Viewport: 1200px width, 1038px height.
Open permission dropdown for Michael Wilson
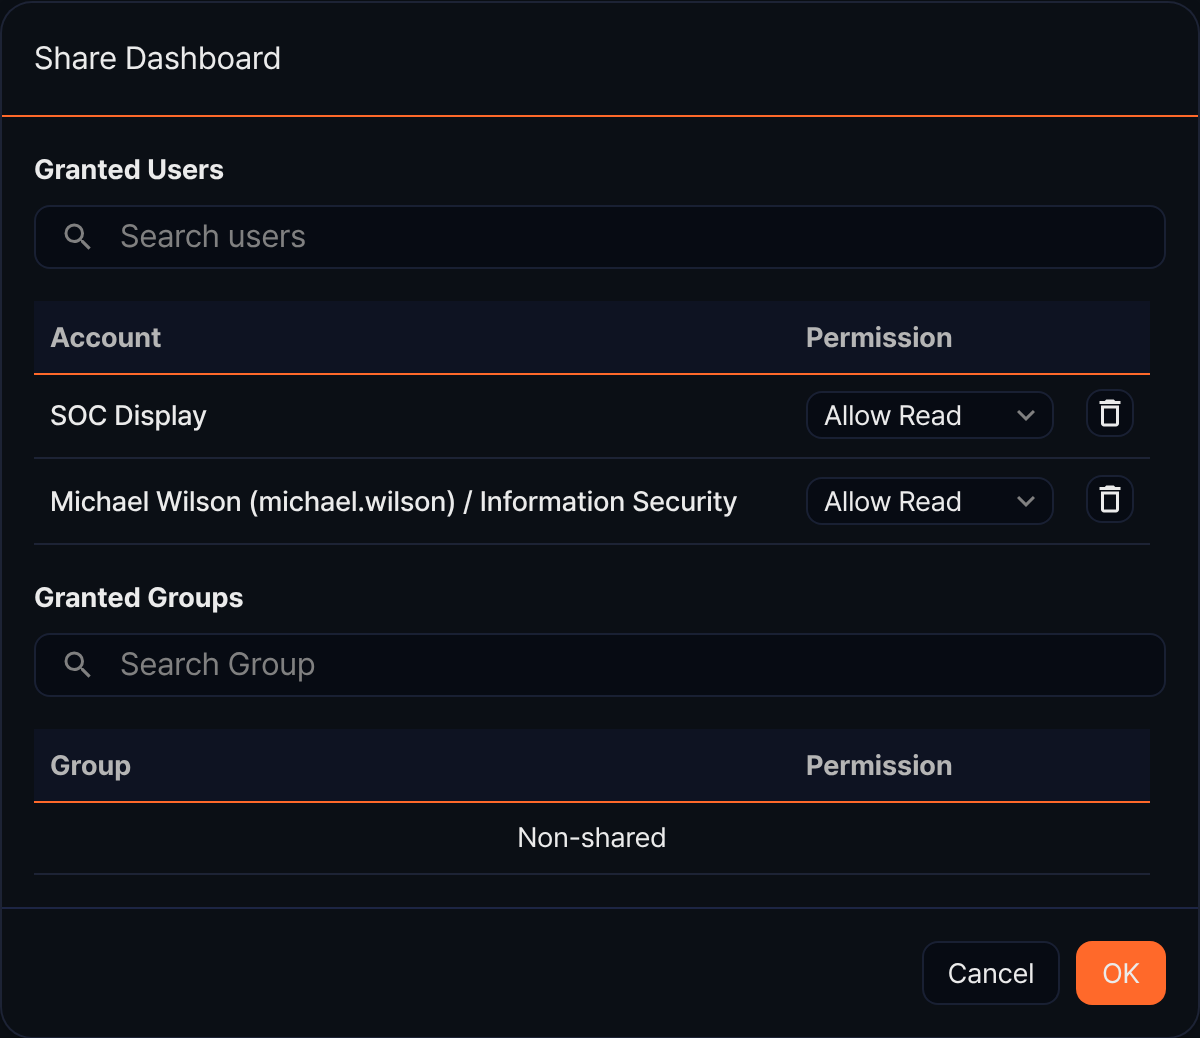click(930, 501)
